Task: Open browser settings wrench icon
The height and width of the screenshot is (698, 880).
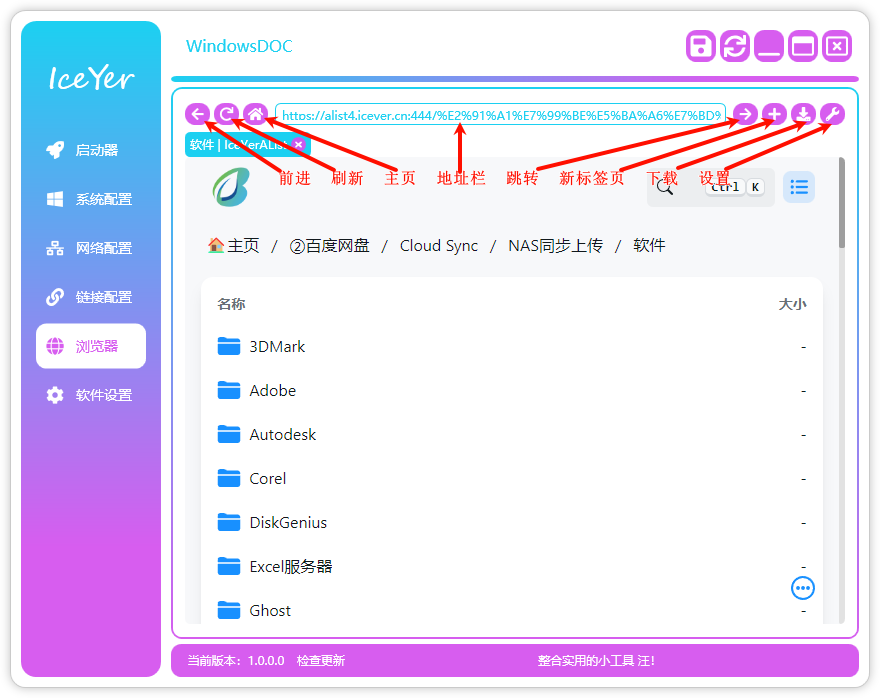Action: click(832, 114)
